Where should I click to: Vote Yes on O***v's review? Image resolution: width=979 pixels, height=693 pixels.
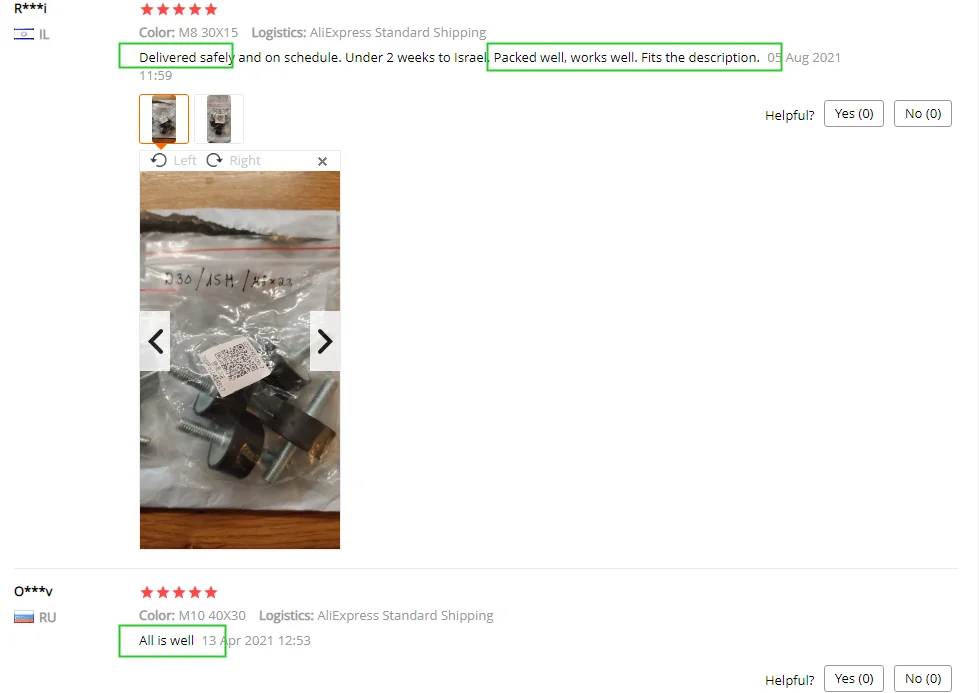[854, 679]
